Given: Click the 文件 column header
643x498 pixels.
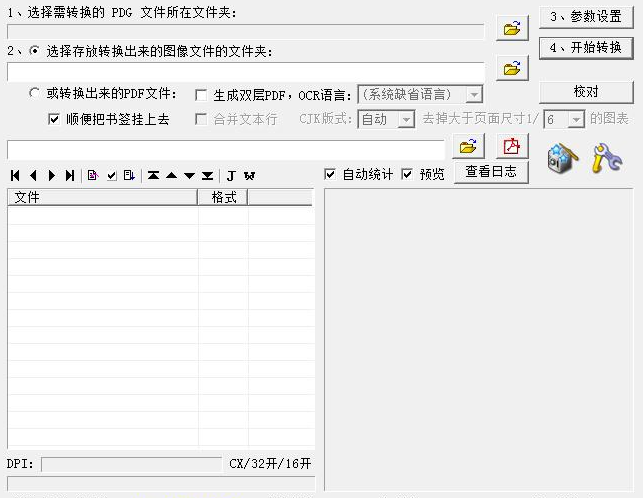Looking at the screenshot, I should [103, 197].
